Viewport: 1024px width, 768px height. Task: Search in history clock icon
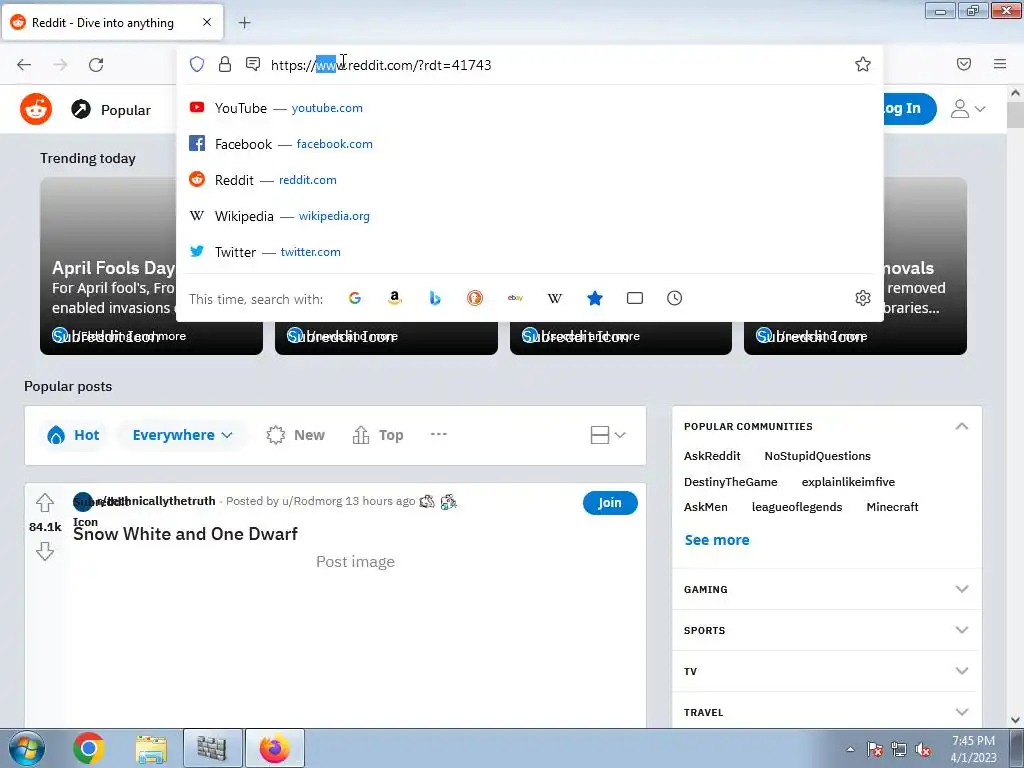pos(675,298)
